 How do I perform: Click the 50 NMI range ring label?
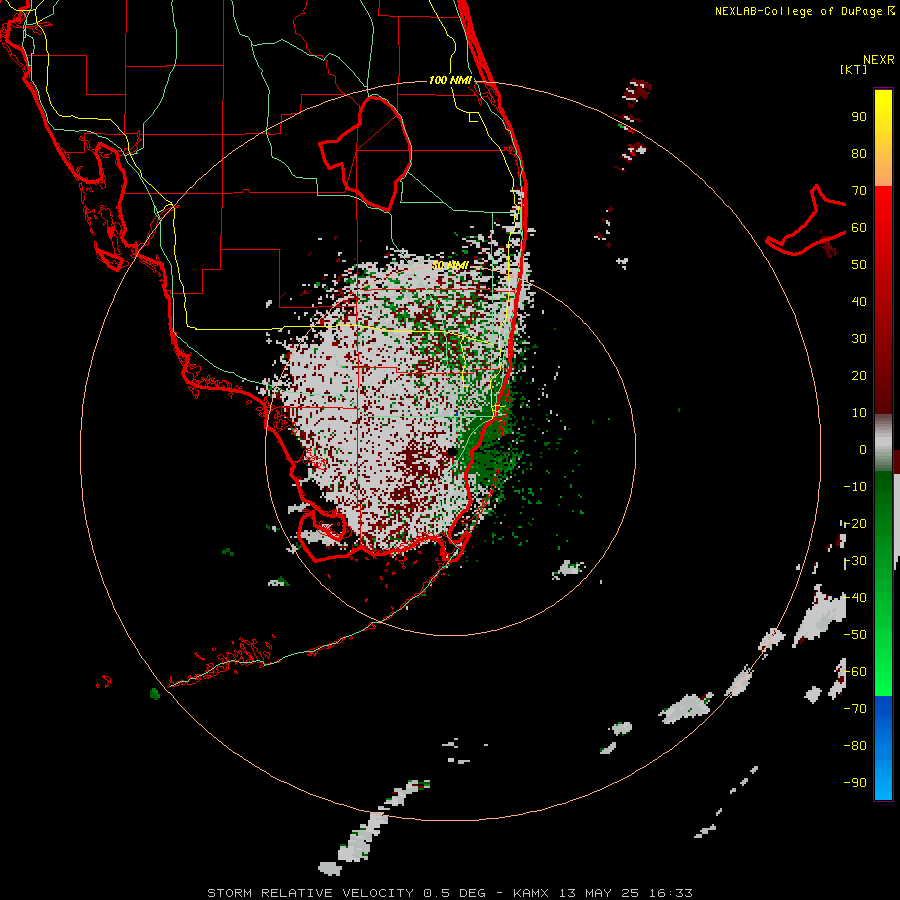[x=450, y=265]
